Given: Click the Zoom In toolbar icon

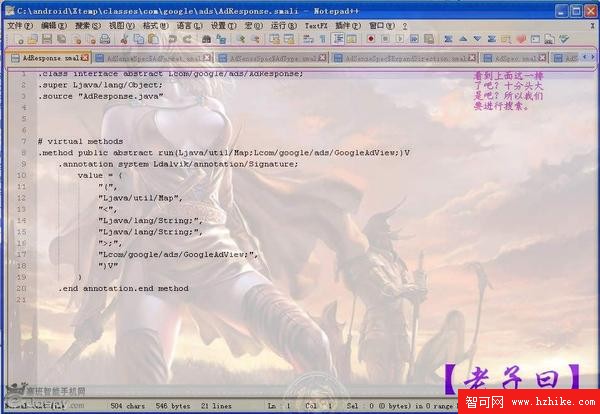Looking at the screenshot, I should 240,39.
